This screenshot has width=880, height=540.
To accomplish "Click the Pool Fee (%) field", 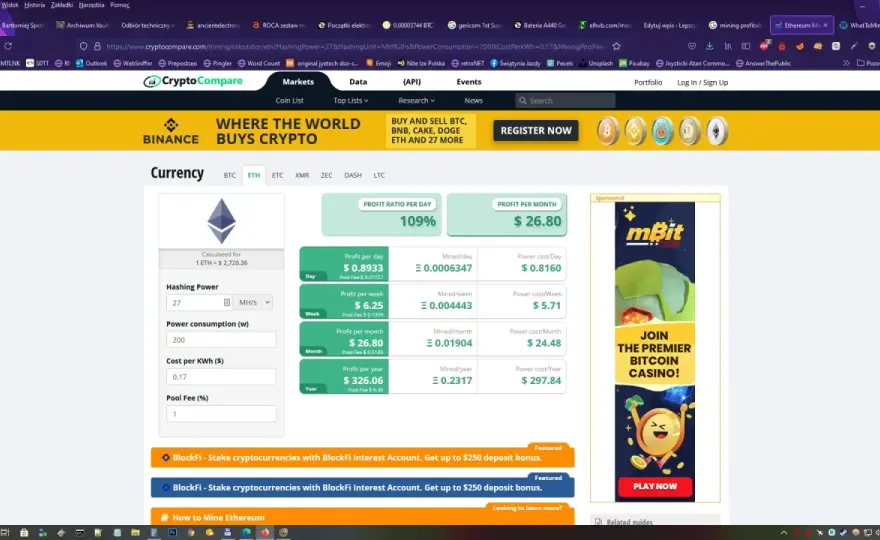I will point(221,414).
